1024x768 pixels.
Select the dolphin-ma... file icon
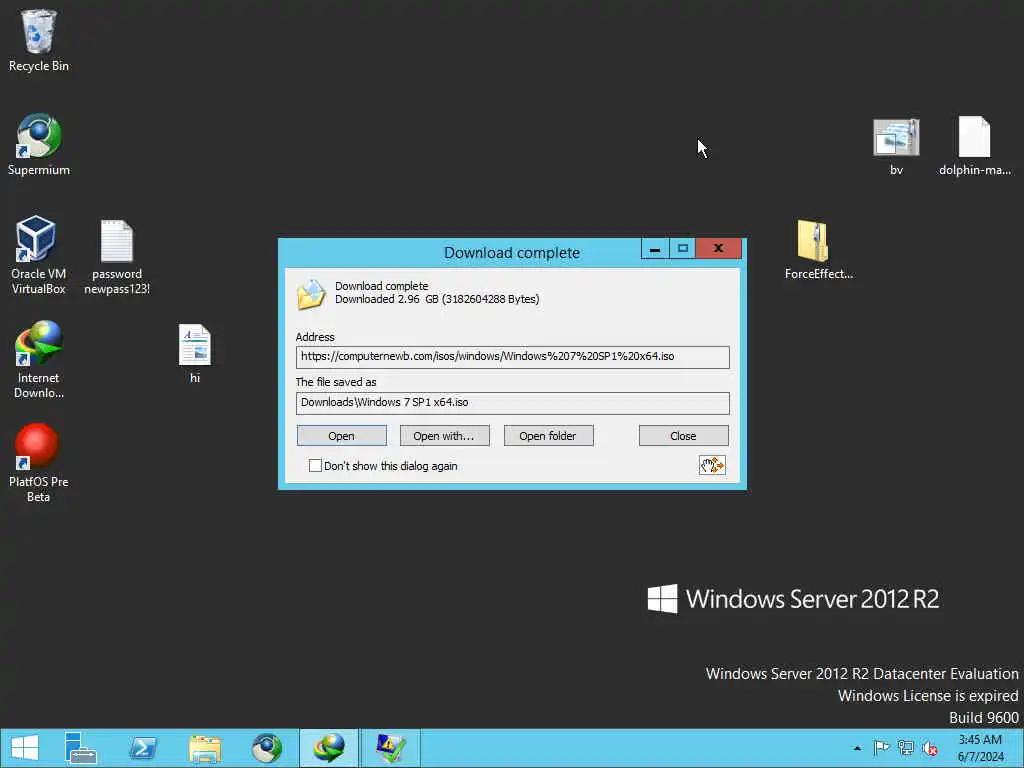tap(974, 146)
